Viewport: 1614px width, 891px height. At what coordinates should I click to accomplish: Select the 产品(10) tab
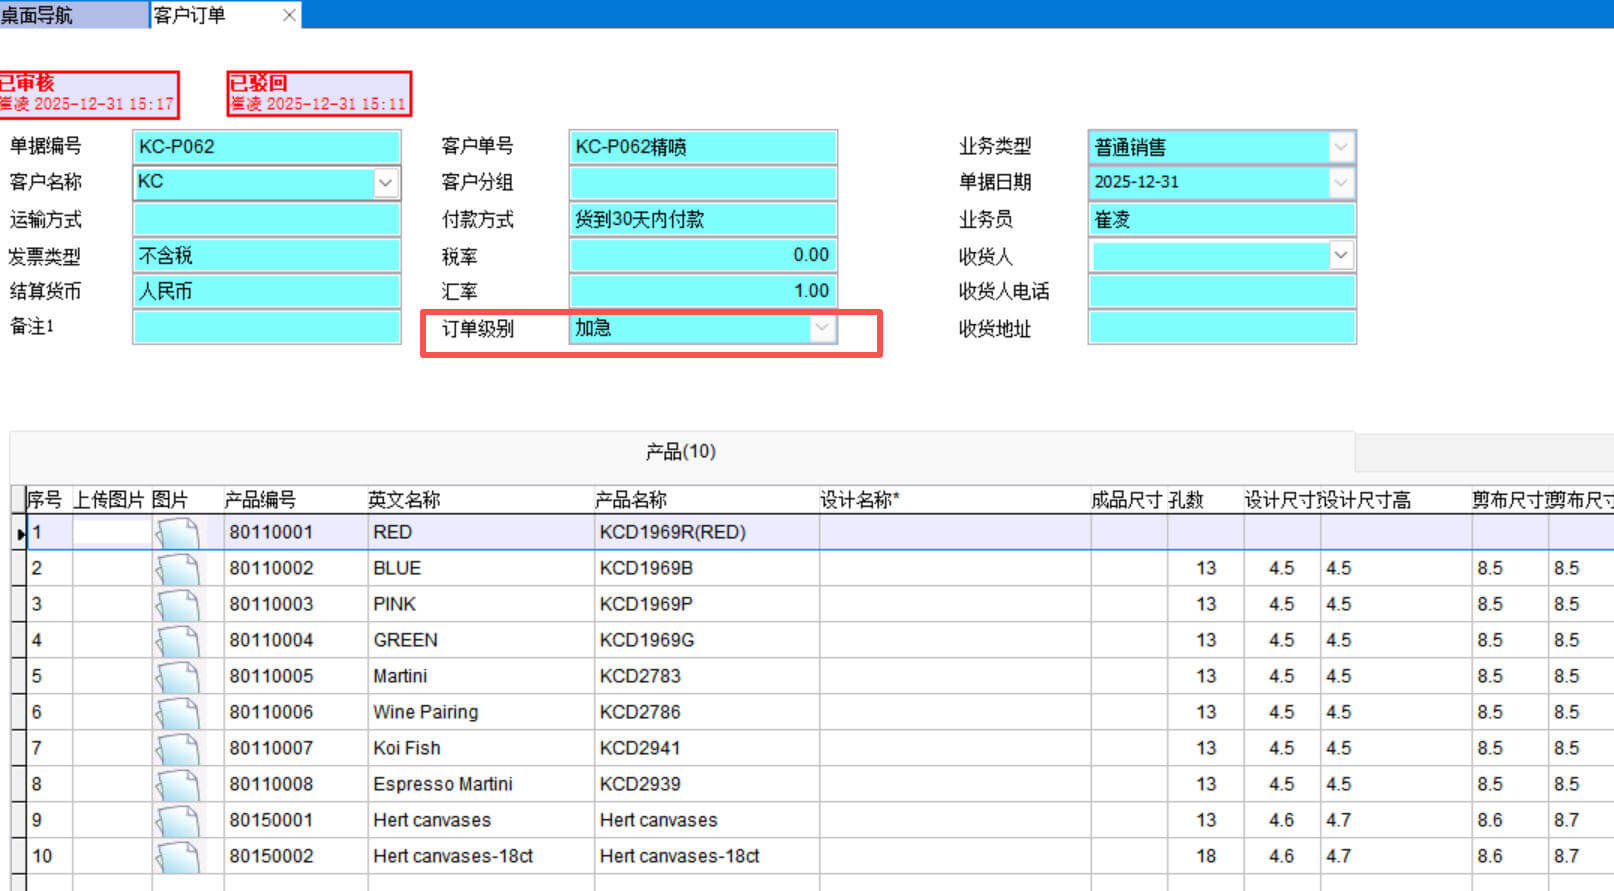(681, 452)
